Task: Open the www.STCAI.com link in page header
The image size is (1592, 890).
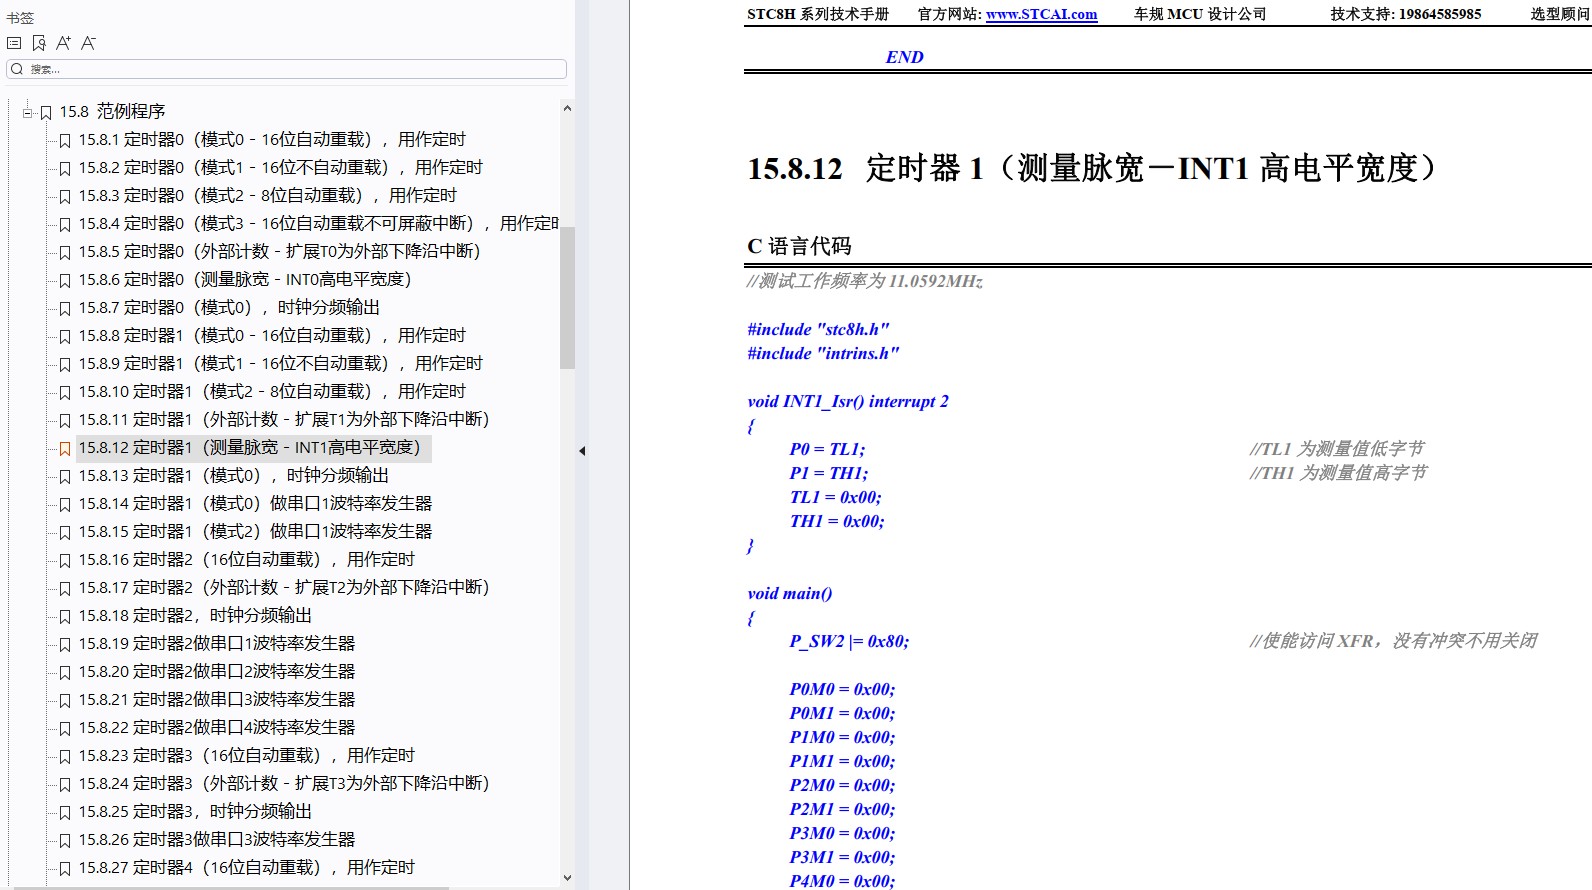Action: 1041,14
